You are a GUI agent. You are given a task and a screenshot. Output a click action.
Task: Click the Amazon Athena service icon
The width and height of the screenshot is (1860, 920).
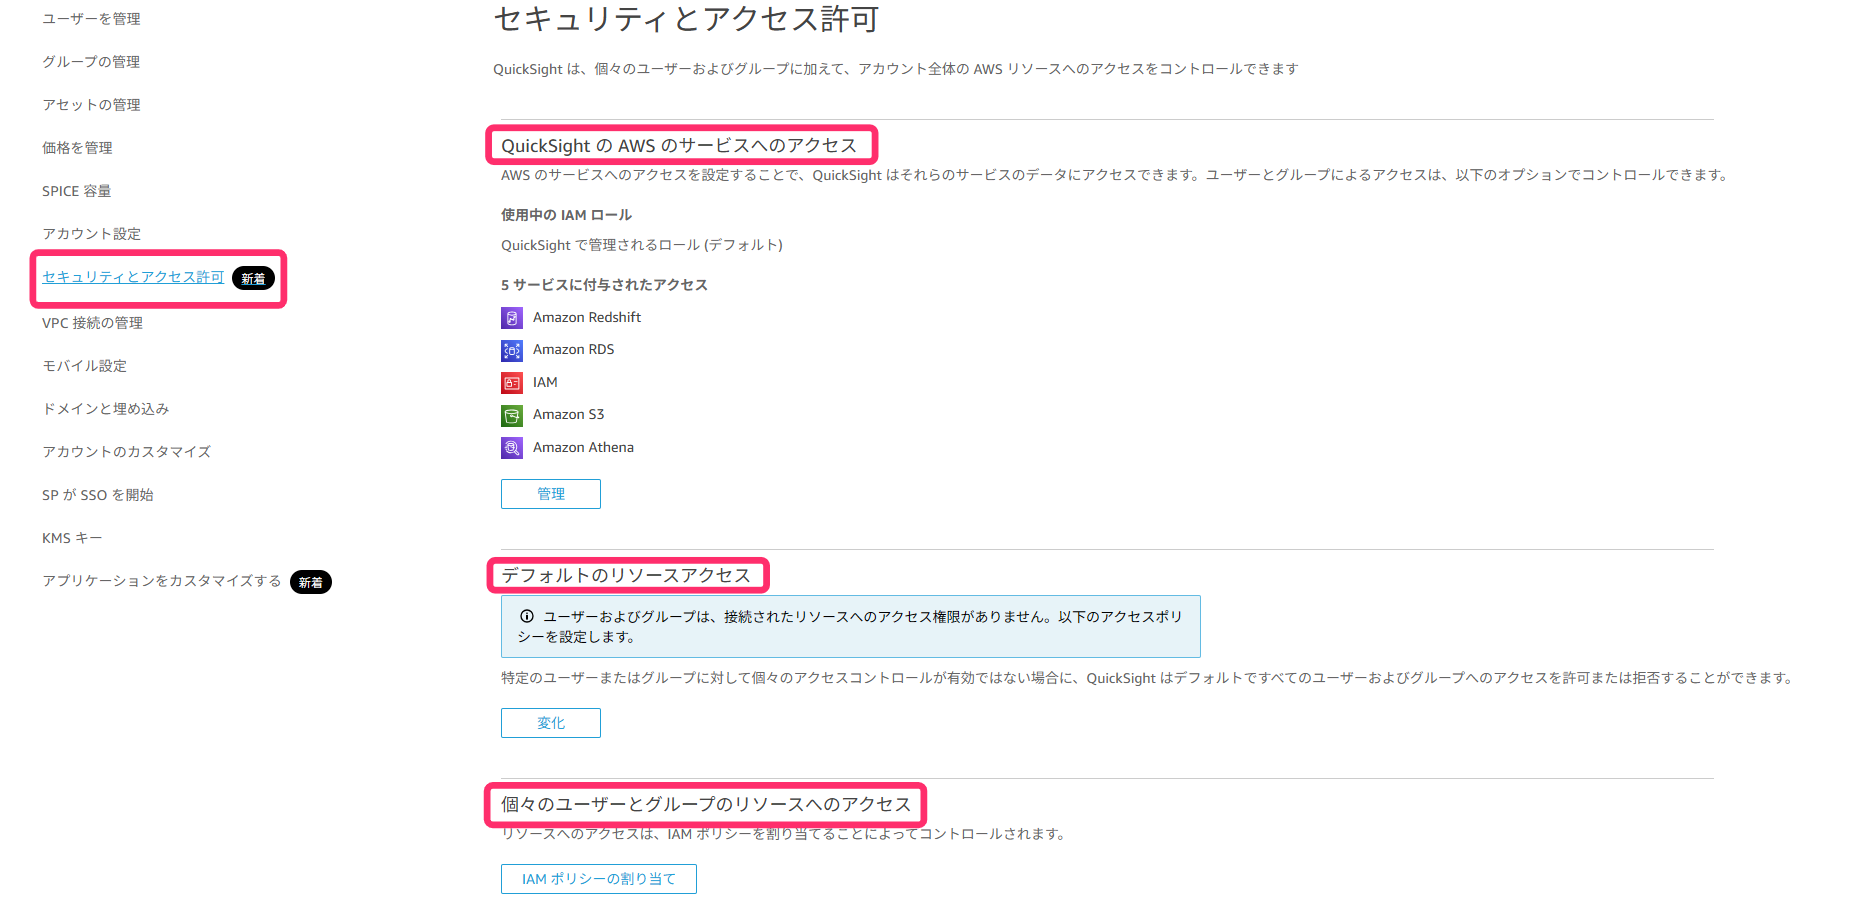(512, 448)
